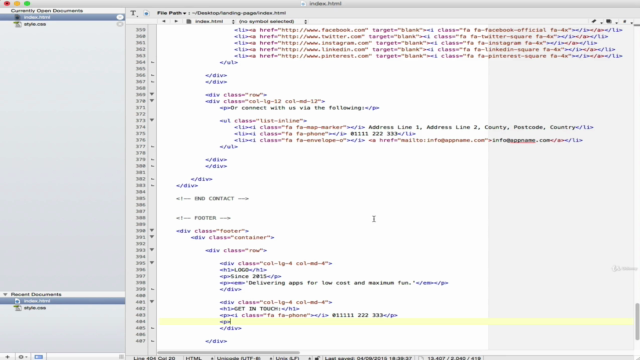The height and width of the screenshot is (360, 640).
Task: Toggle the blue sidebar view icon in footer
Action: 38,357
